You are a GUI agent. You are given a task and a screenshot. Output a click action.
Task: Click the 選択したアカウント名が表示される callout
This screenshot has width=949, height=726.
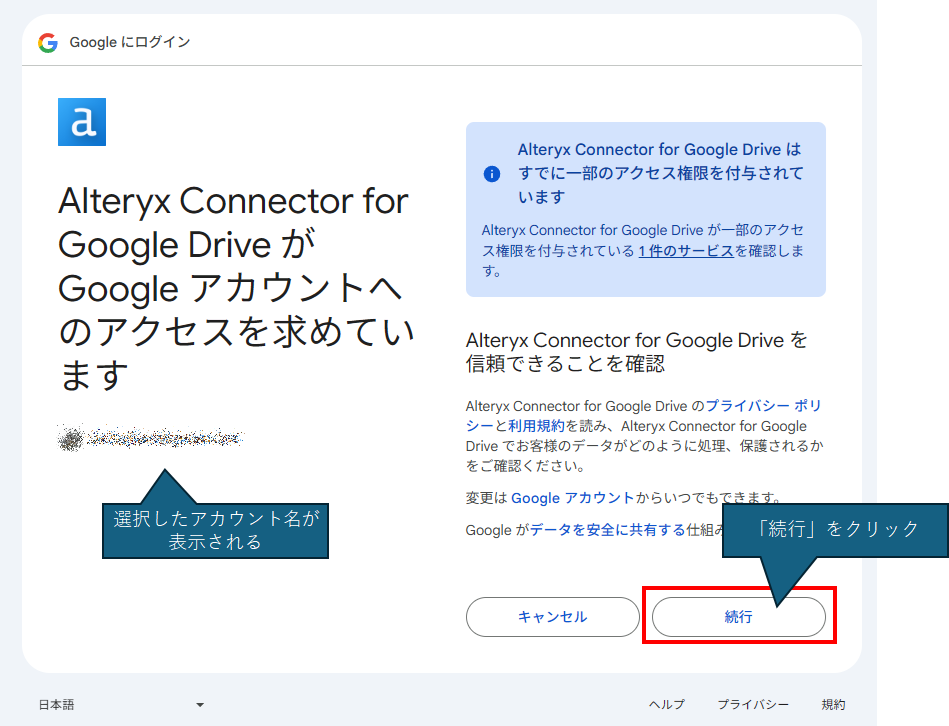[215, 530]
